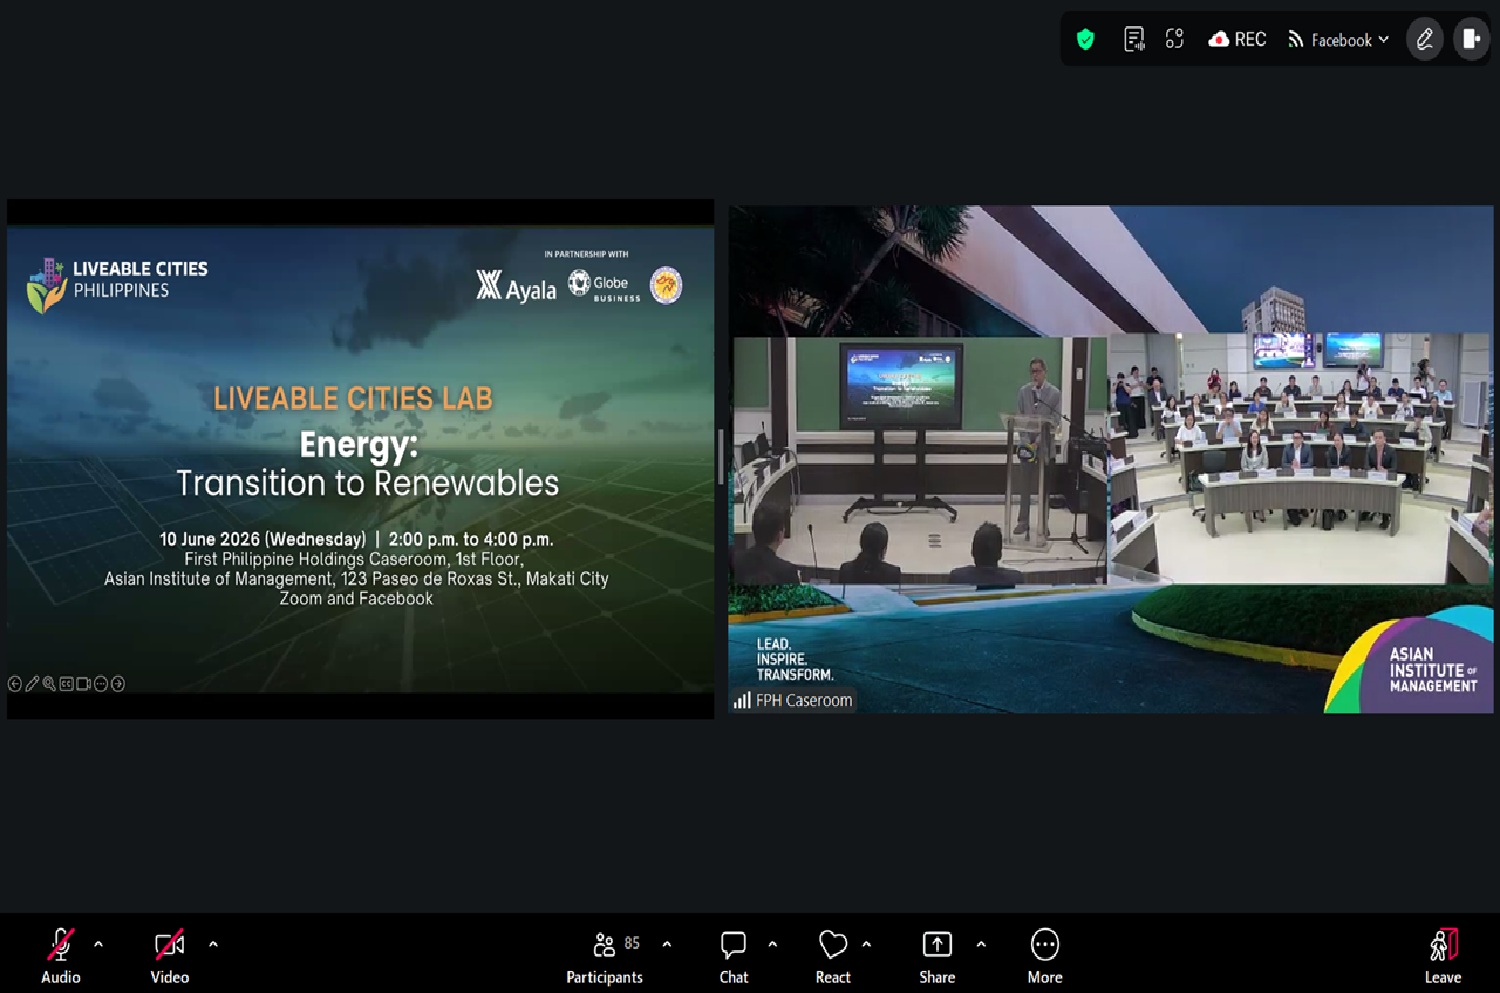Open the Chat panel

(734, 955)
